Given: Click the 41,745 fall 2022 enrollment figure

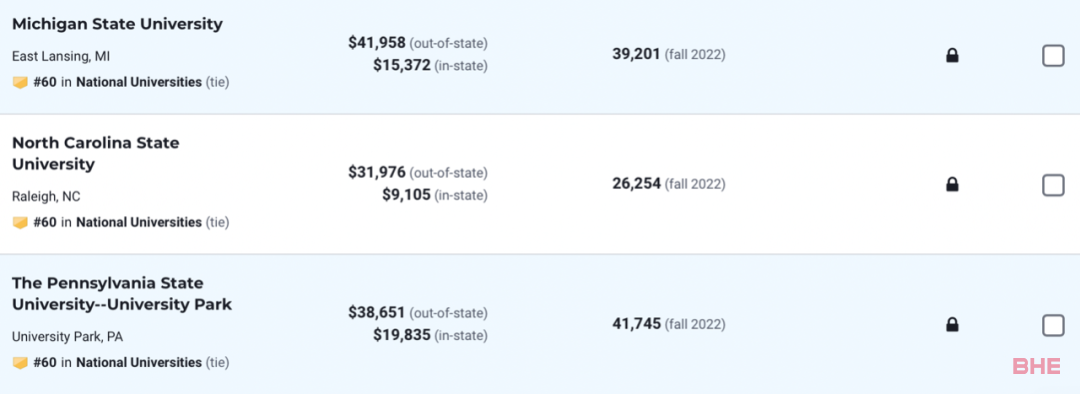Looking at the screenshot, I should click(x=636, y=324).
